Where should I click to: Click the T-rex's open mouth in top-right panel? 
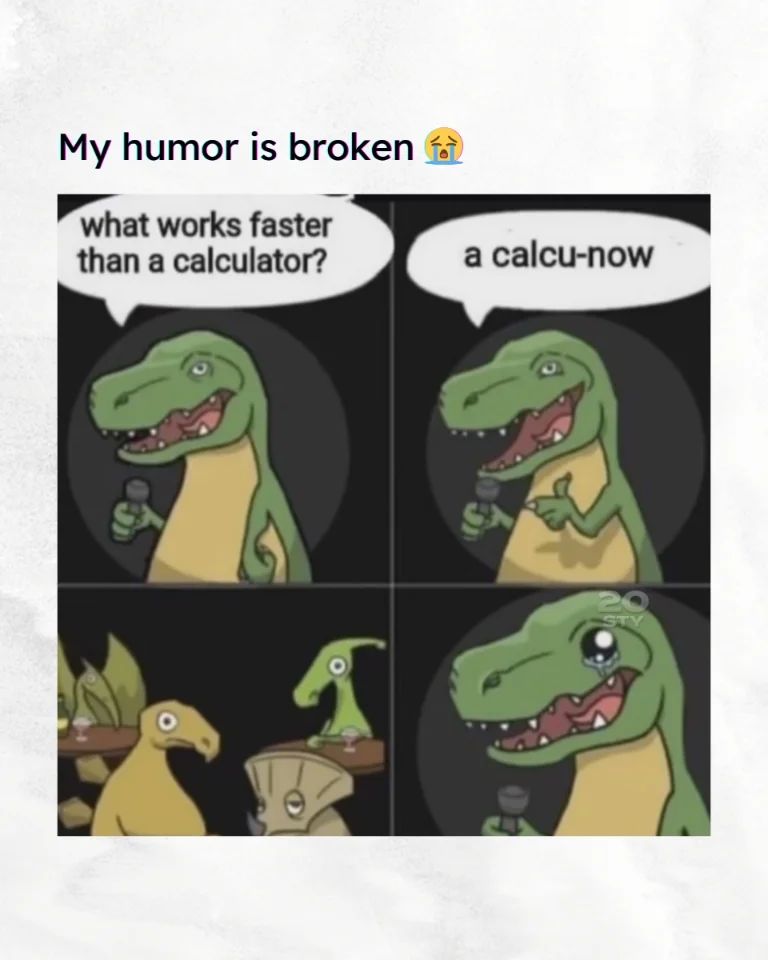[x=532, y=432]
